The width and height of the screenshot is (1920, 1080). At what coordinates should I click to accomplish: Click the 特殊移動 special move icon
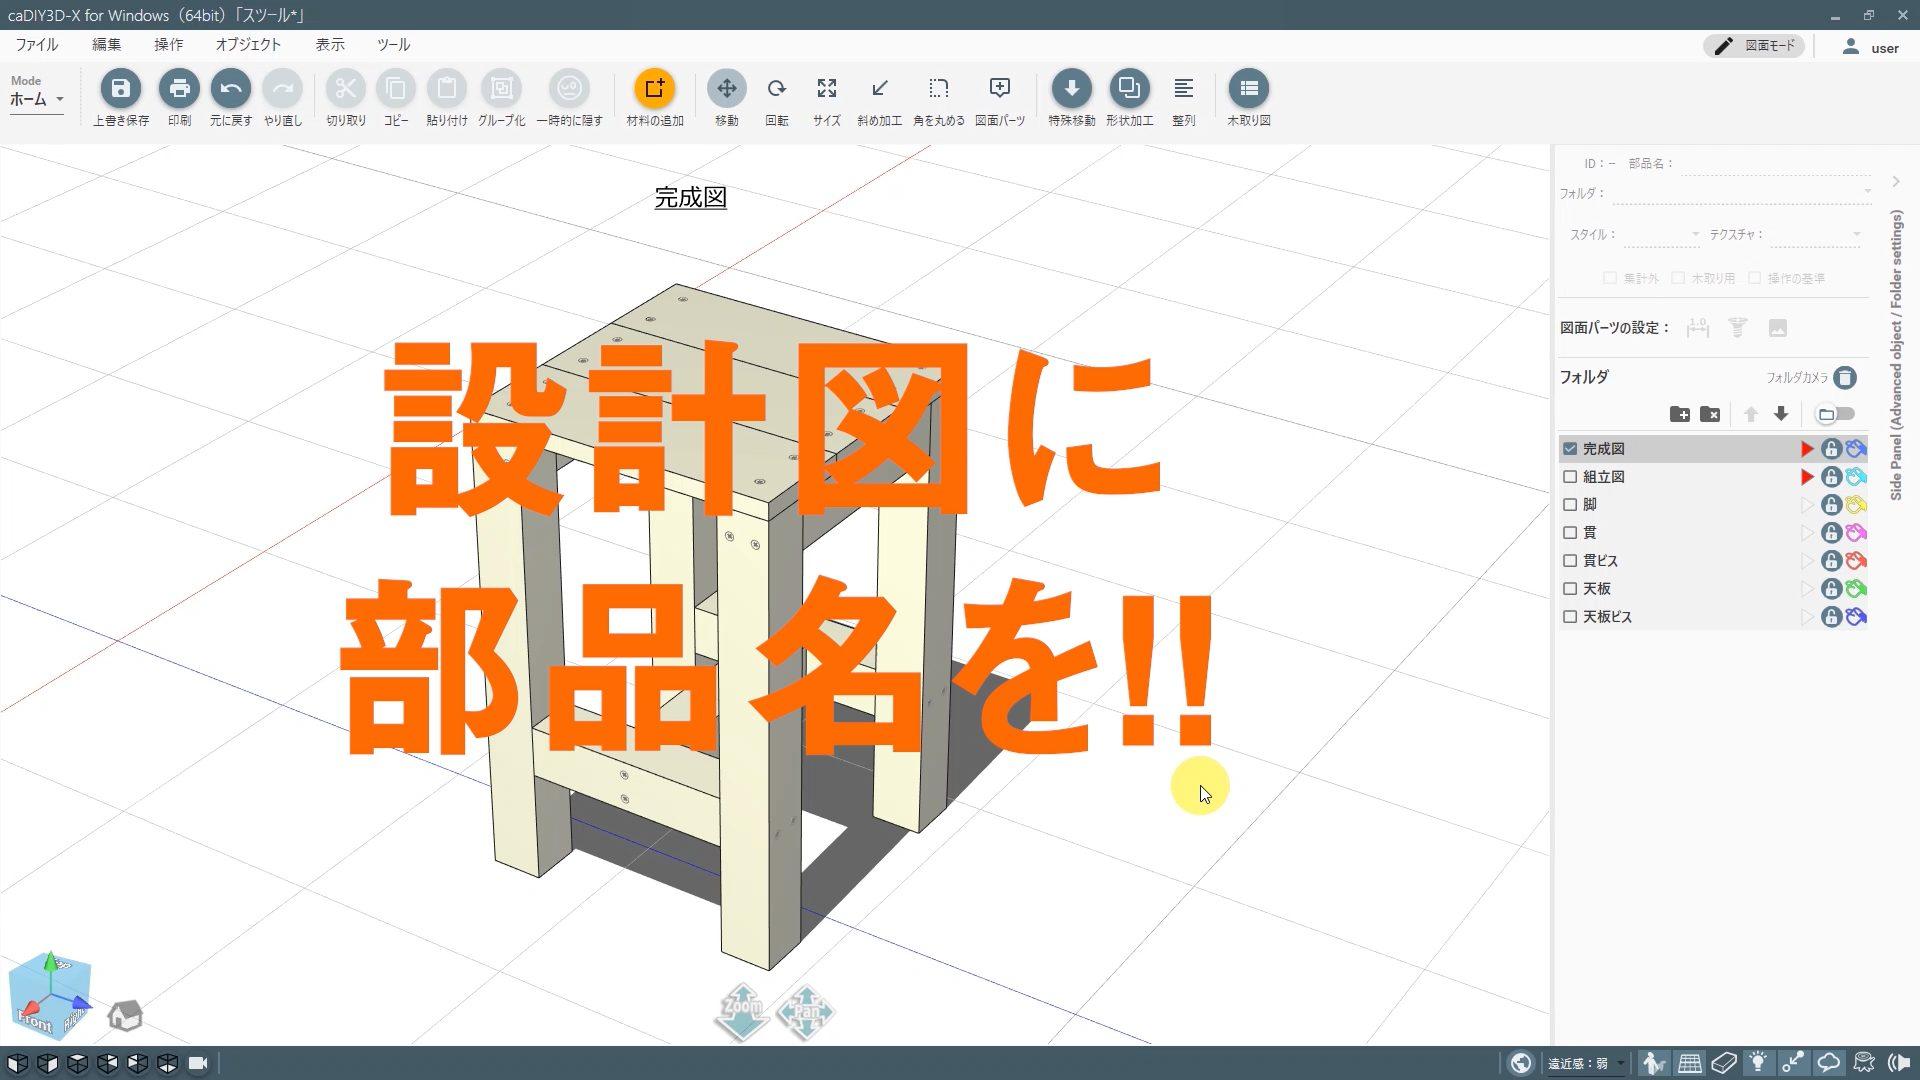coord(1072,88)
